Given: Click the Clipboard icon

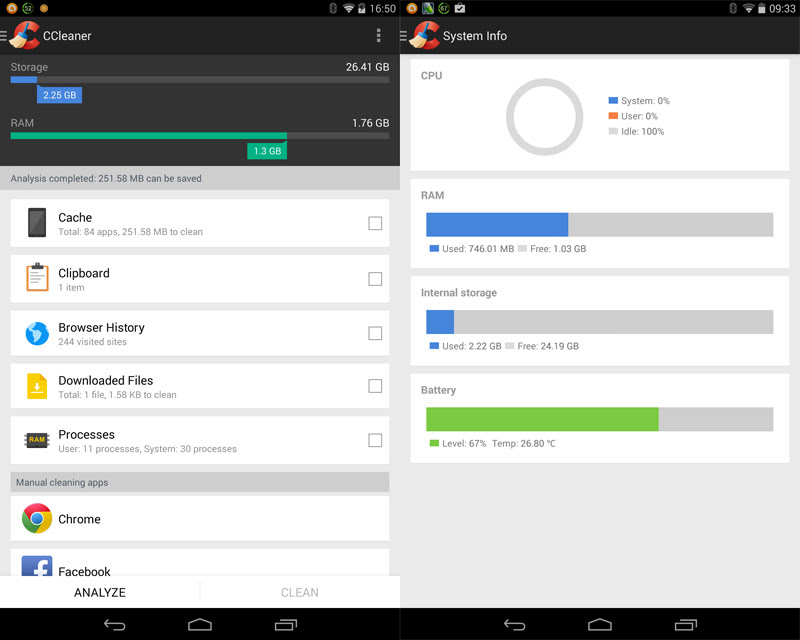Looking at the screenshot, I should (37, 277).
